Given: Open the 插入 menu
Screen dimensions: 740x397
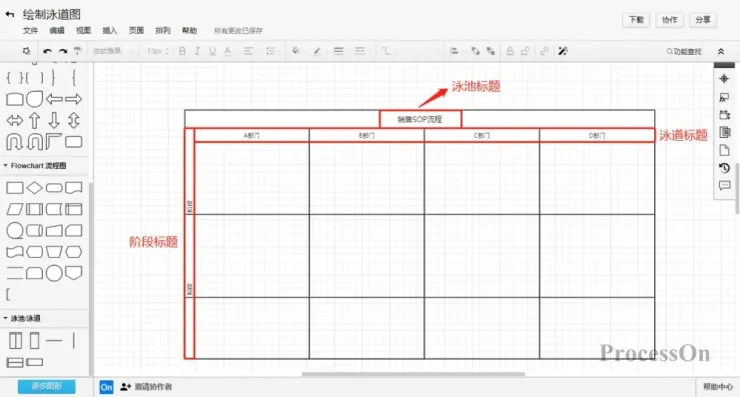Looking at the screenshot, I should [x=109, y=31].
